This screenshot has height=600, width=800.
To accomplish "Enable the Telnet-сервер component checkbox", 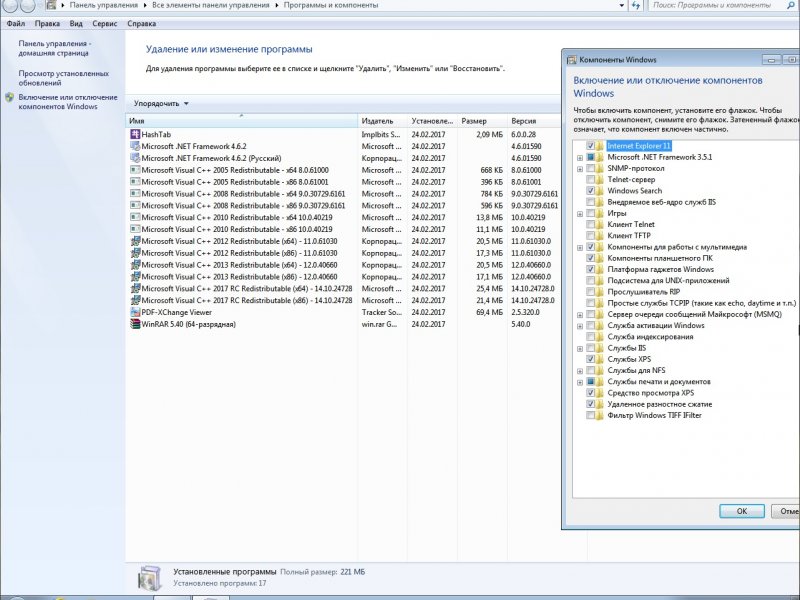I will tap(590, 180).
